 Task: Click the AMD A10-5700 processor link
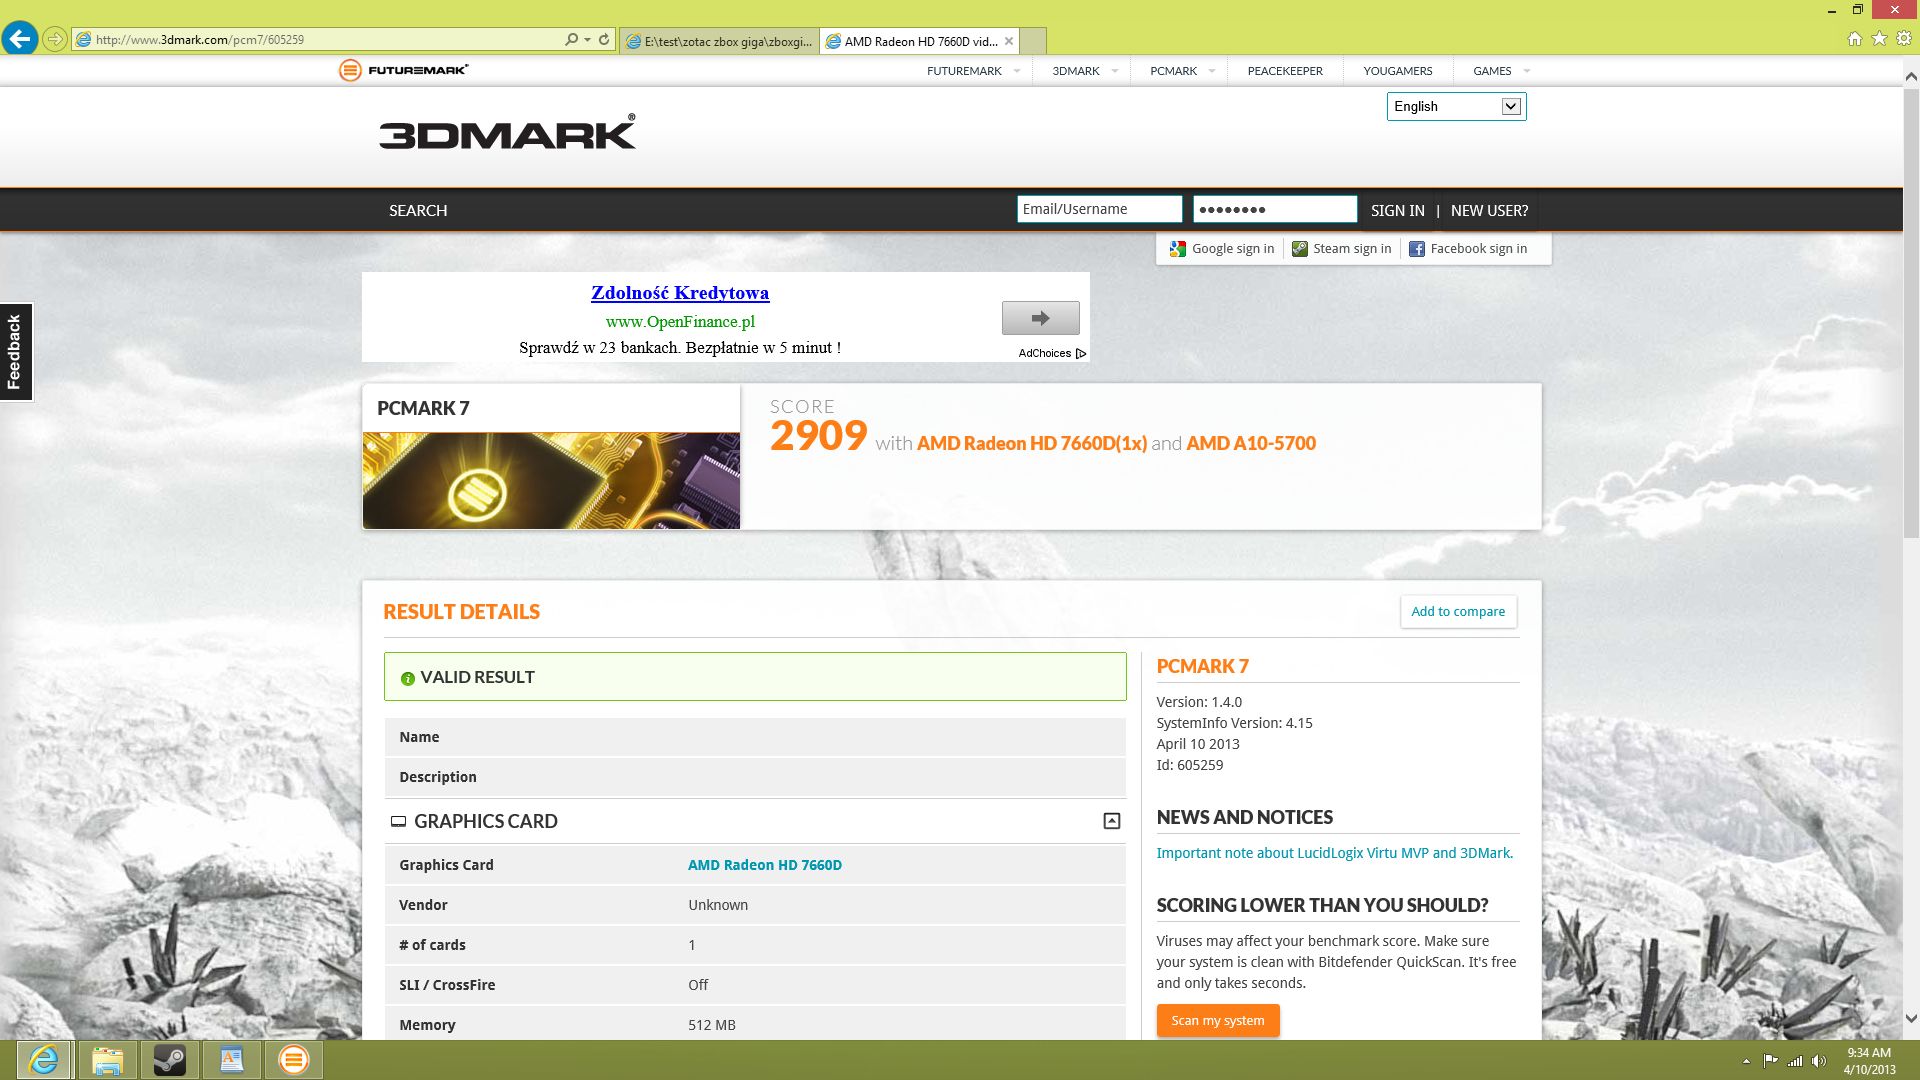click(x=1251, y=443)
